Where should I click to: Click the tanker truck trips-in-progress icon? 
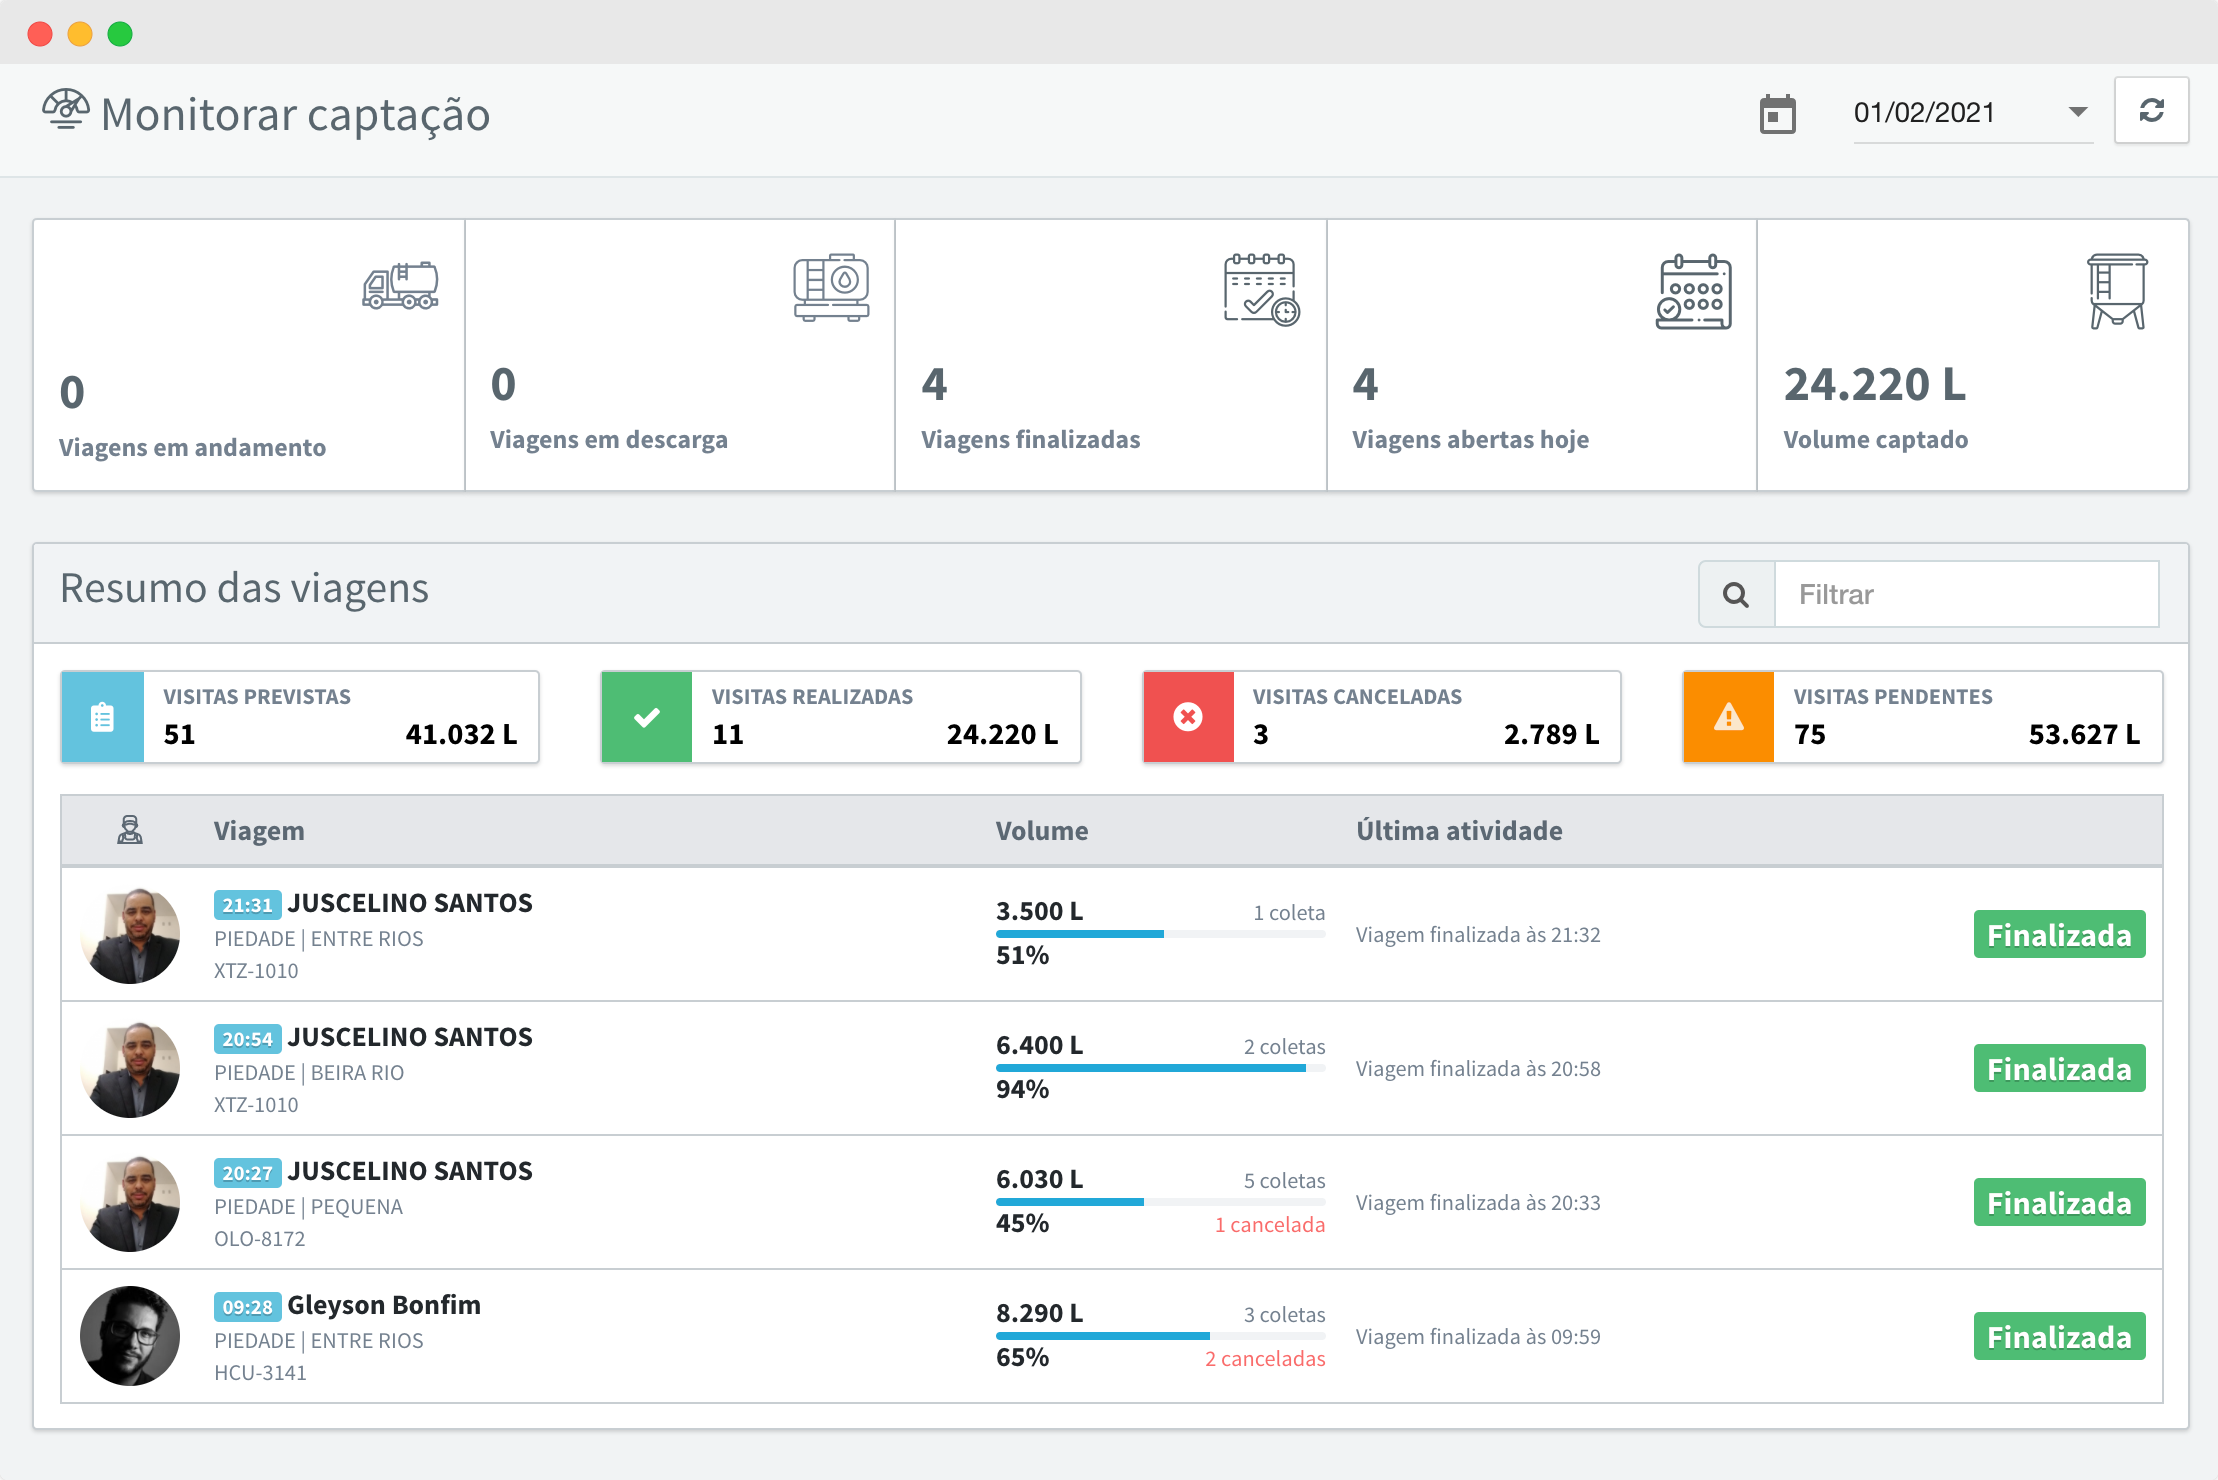(400, 286)
